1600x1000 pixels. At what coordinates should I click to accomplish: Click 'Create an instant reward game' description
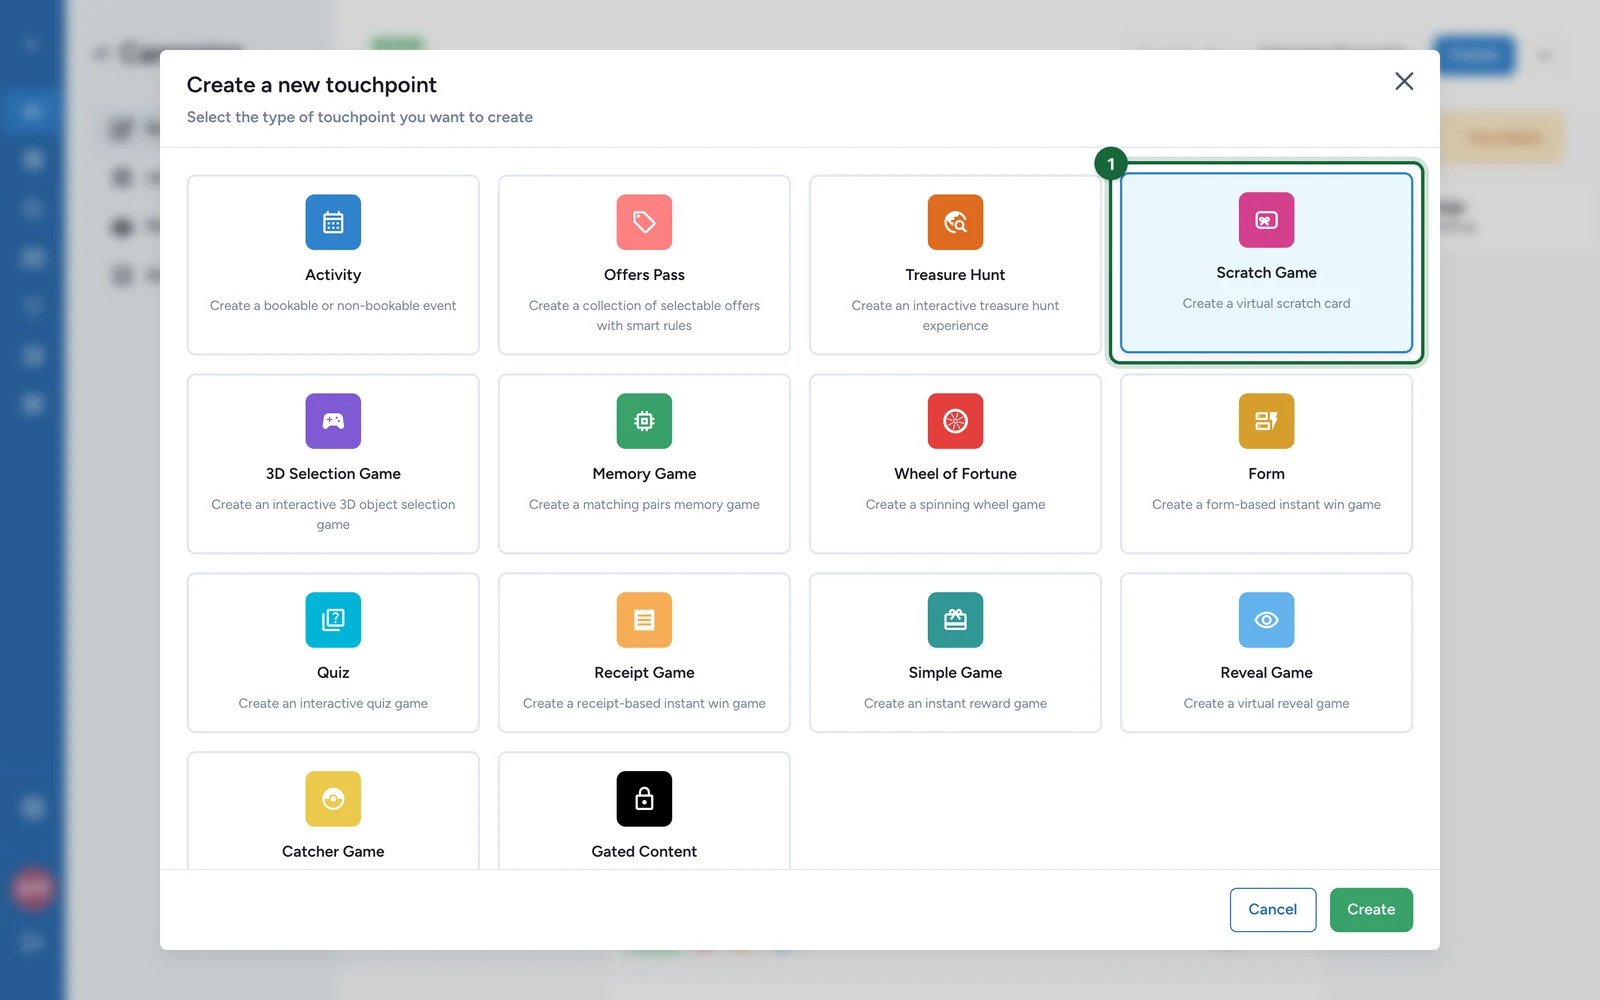(x=955, y=704)
